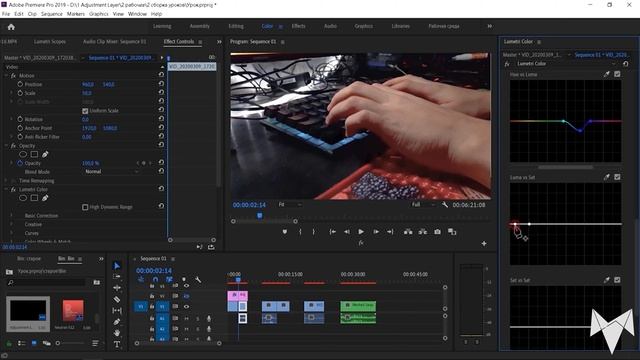Screen dimensions: 640x360
Task: Pick Hue vs Luma eyedropper
Action: click(607, 74)
